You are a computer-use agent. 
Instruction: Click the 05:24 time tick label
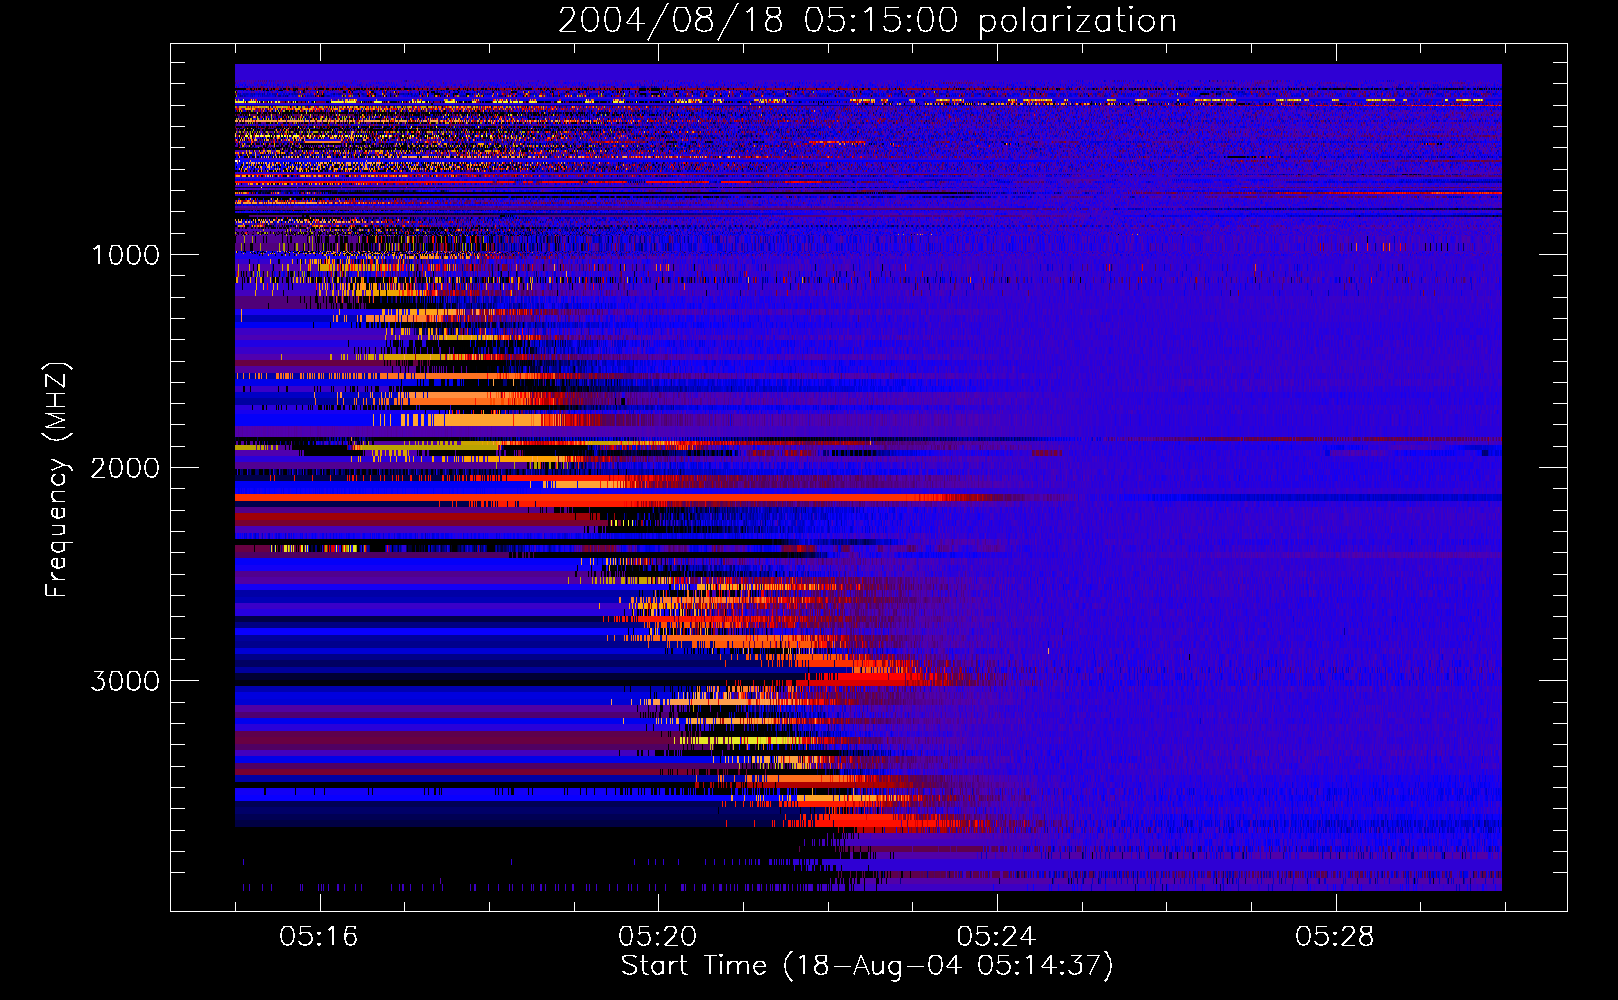[996, 937]
